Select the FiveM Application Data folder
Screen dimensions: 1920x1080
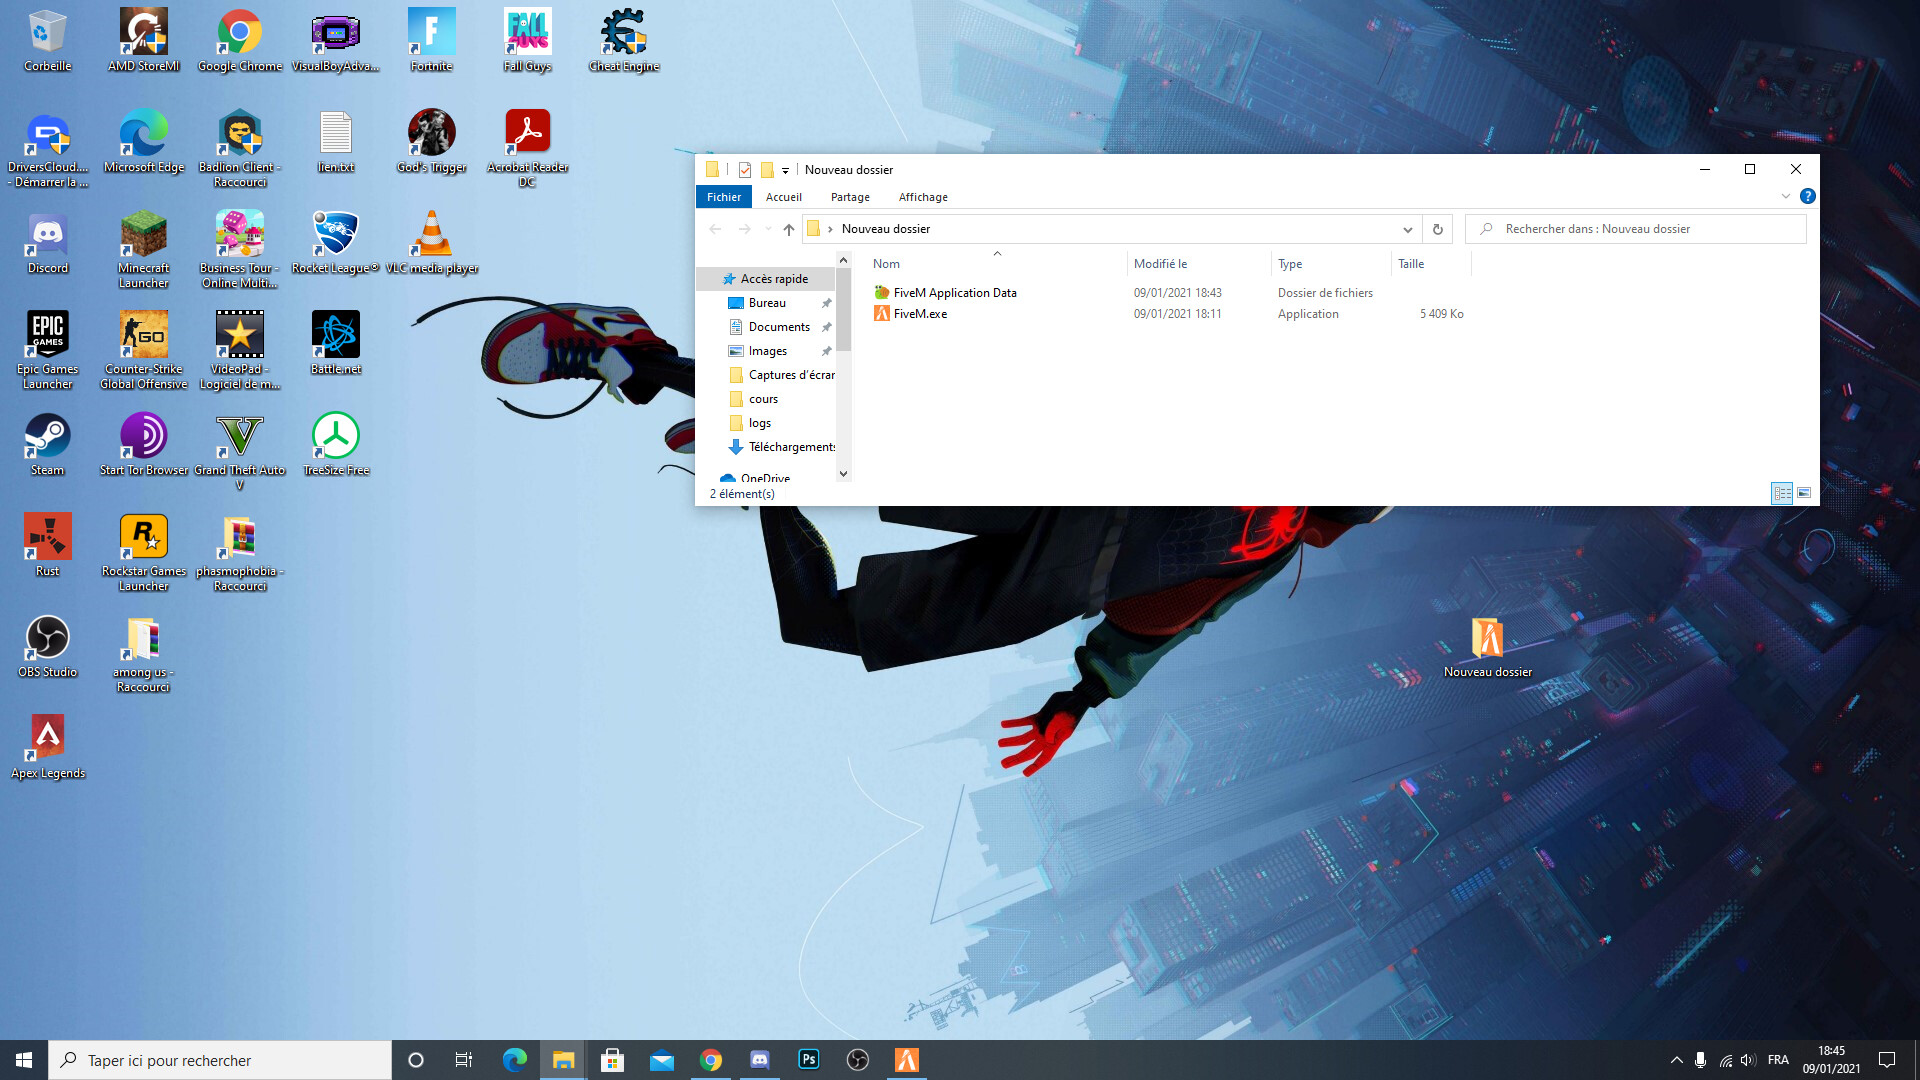tap(954, 293)
